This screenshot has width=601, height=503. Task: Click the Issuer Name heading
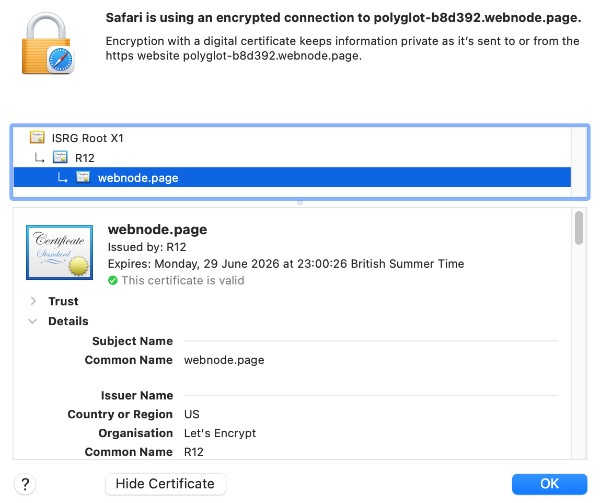(137, 395)
